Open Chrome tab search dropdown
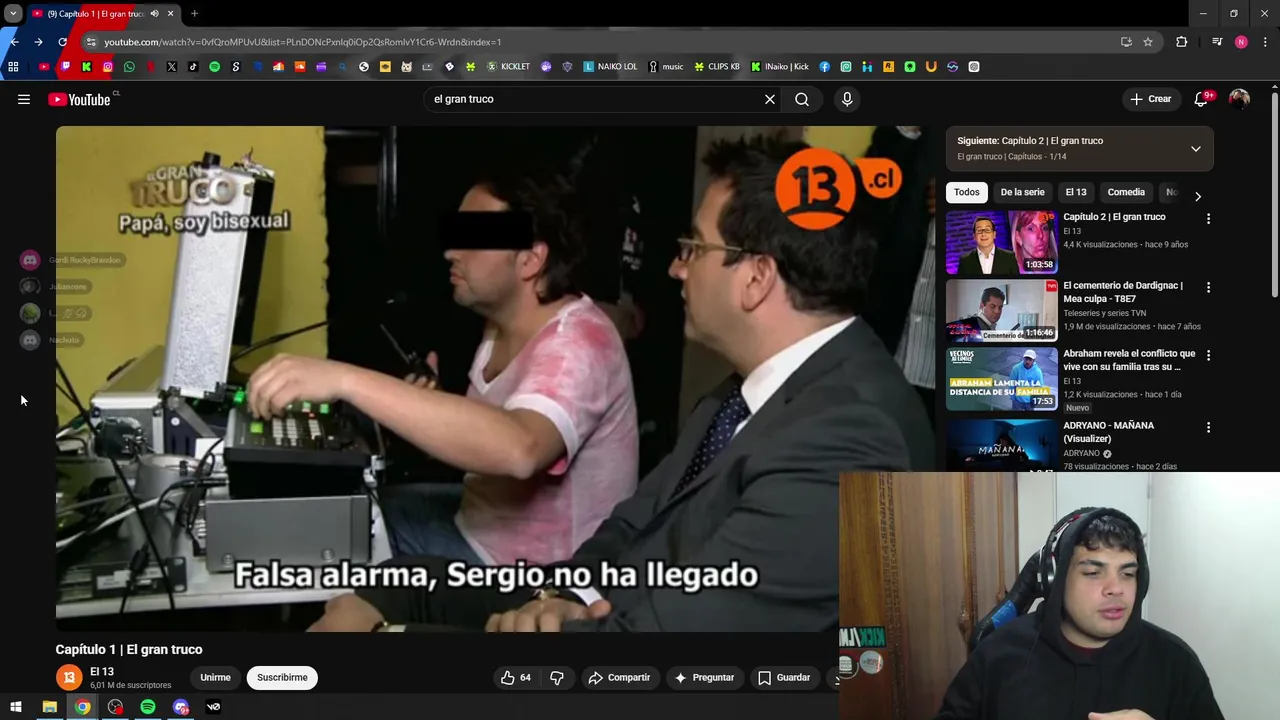1280x720 pixels. click(x=13, y=14)
